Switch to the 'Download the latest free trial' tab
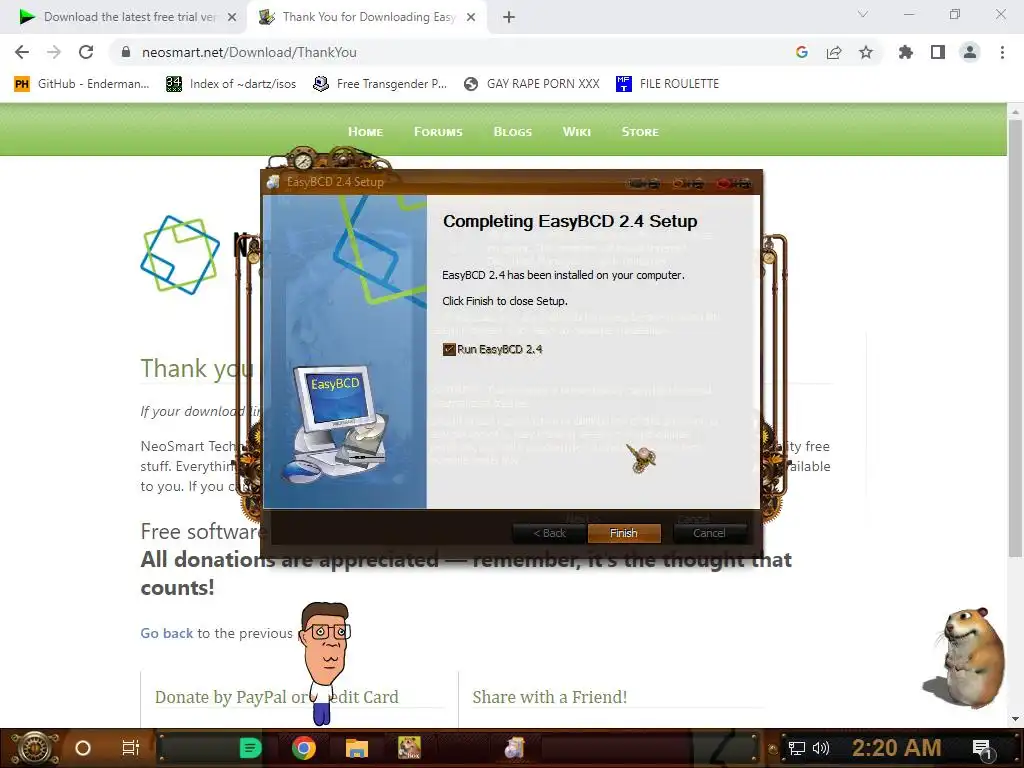The image size is (1024, 768). (129, 17)
